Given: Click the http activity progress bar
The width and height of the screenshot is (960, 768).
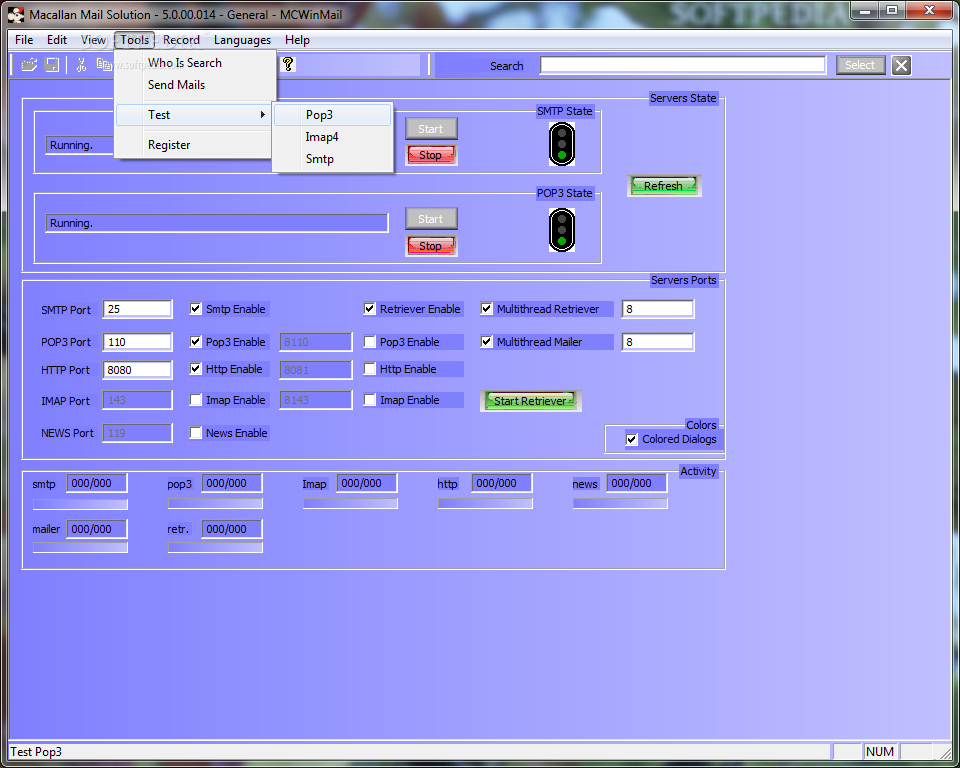Looking at the screenshot, I should (x=486, y=503).
